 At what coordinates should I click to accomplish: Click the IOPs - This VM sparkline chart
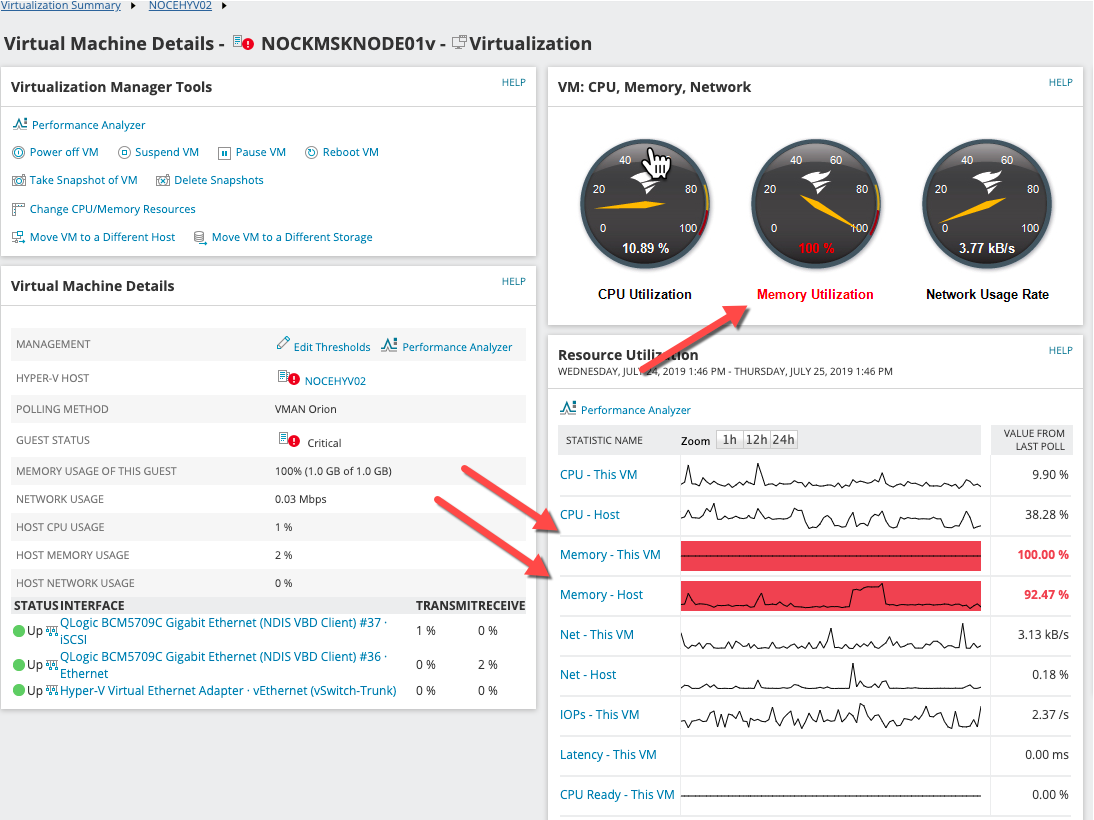831,715
